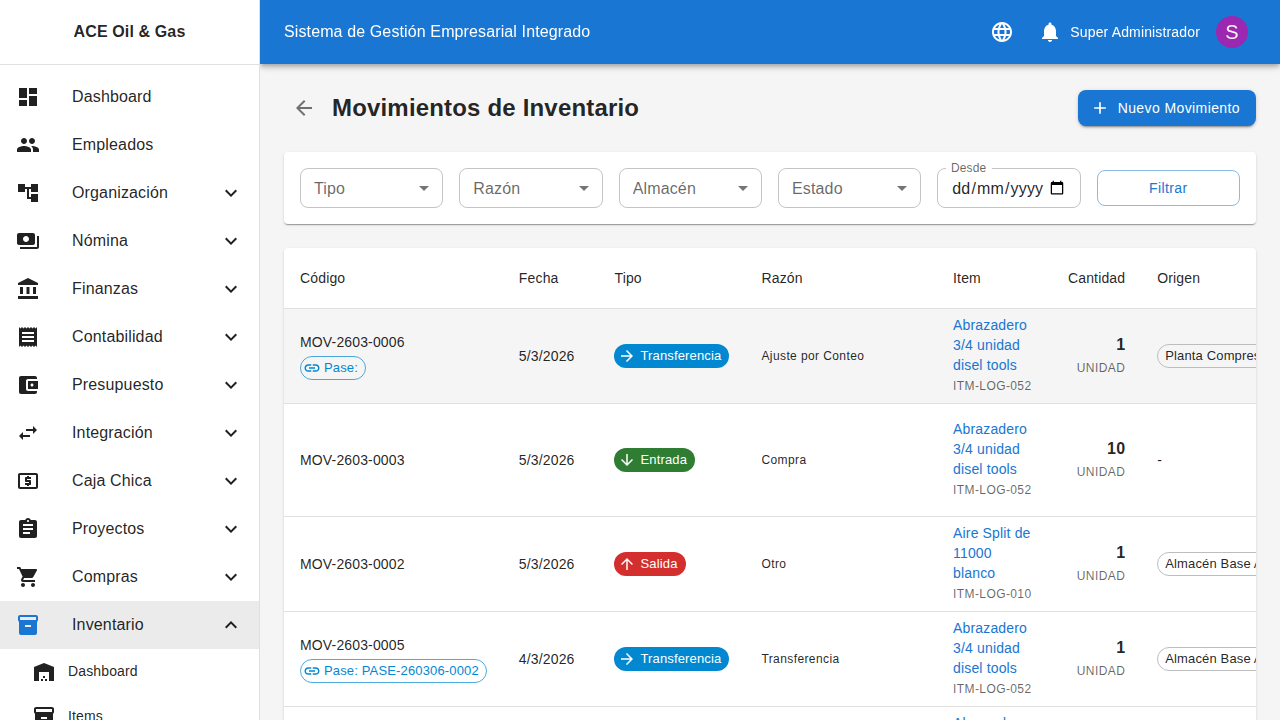Open the notifications bell icon
The height and width of the screenshot is (720, 1280).
click(x=1049, y=31)
